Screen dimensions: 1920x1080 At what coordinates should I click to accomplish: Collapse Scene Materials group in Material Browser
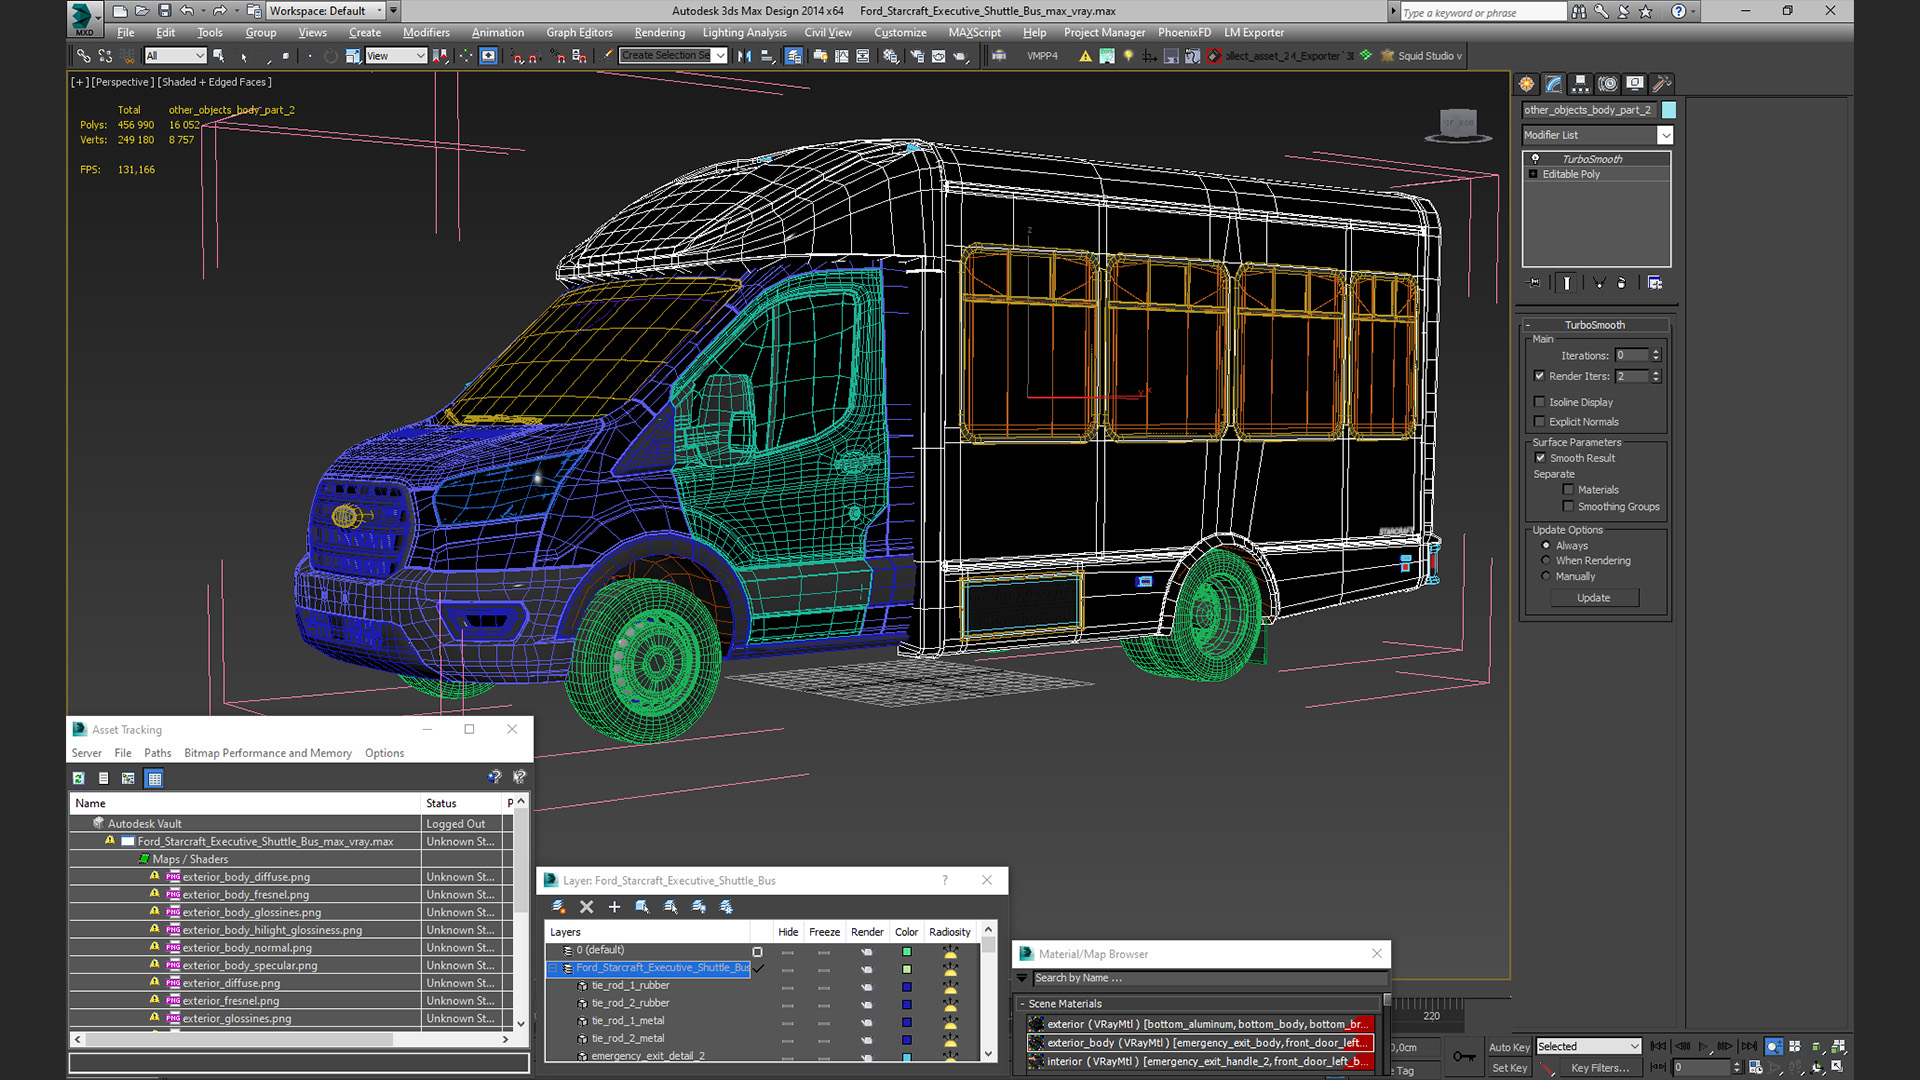1022,1004
